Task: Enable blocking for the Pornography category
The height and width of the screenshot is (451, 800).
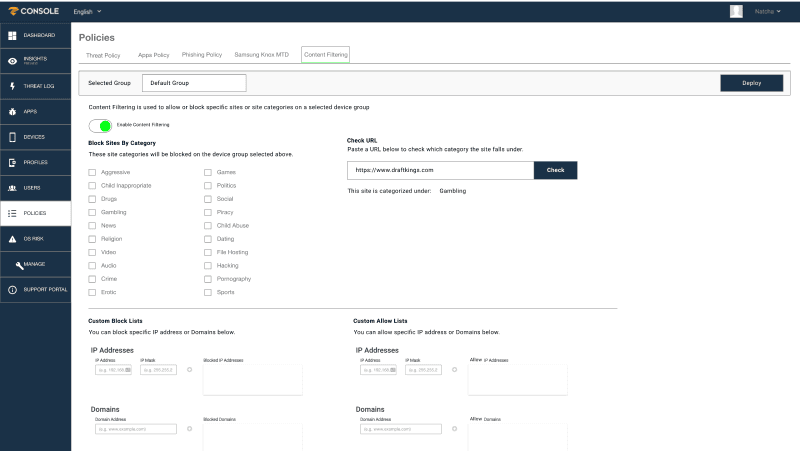Action: (208, 279)
